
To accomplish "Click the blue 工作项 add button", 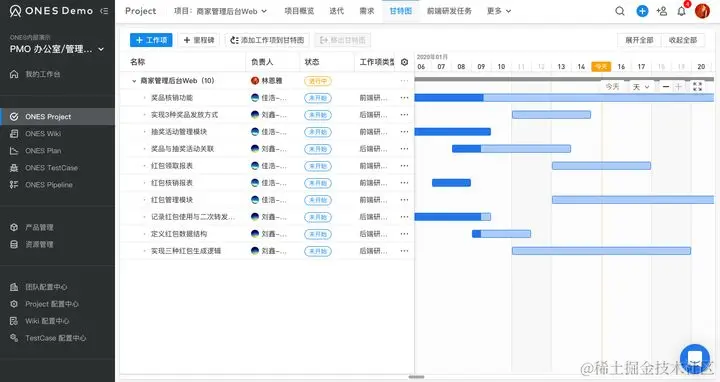I will click(151, 40).
